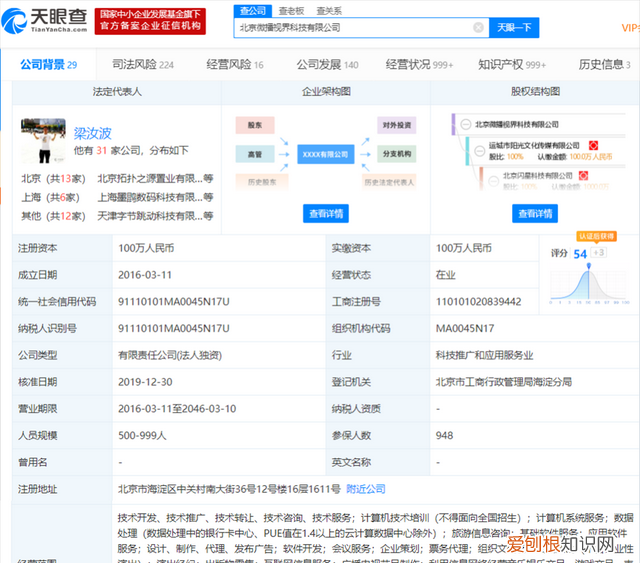Select company type 有限责任公司(法人独资)
Image resolution: width=640 pixels, height=563 pixels.
pyautogui.click(x=170, y=355)
